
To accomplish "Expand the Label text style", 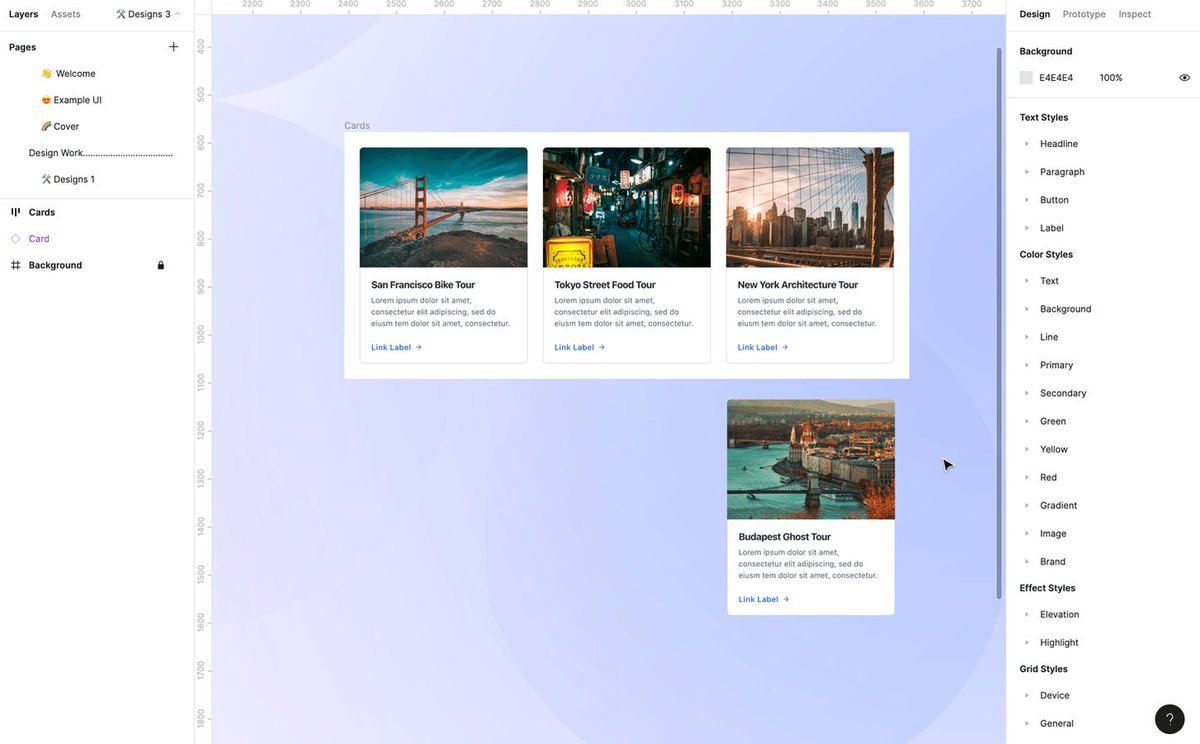I will 1027,228.
